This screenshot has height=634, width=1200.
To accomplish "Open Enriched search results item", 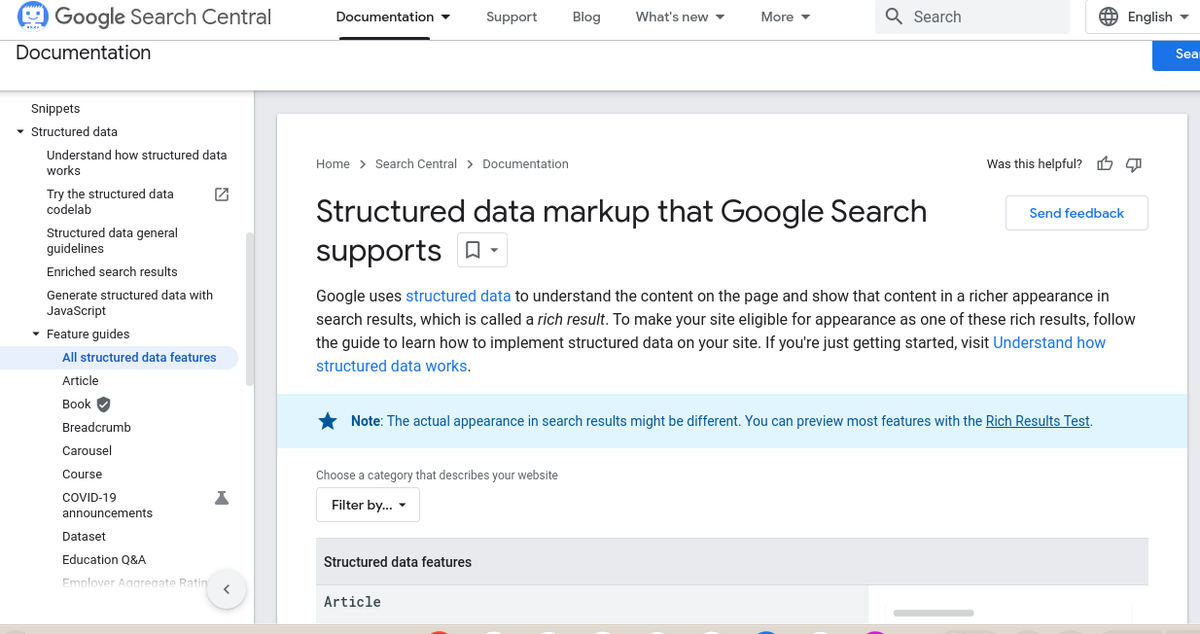I will point(112,272).
